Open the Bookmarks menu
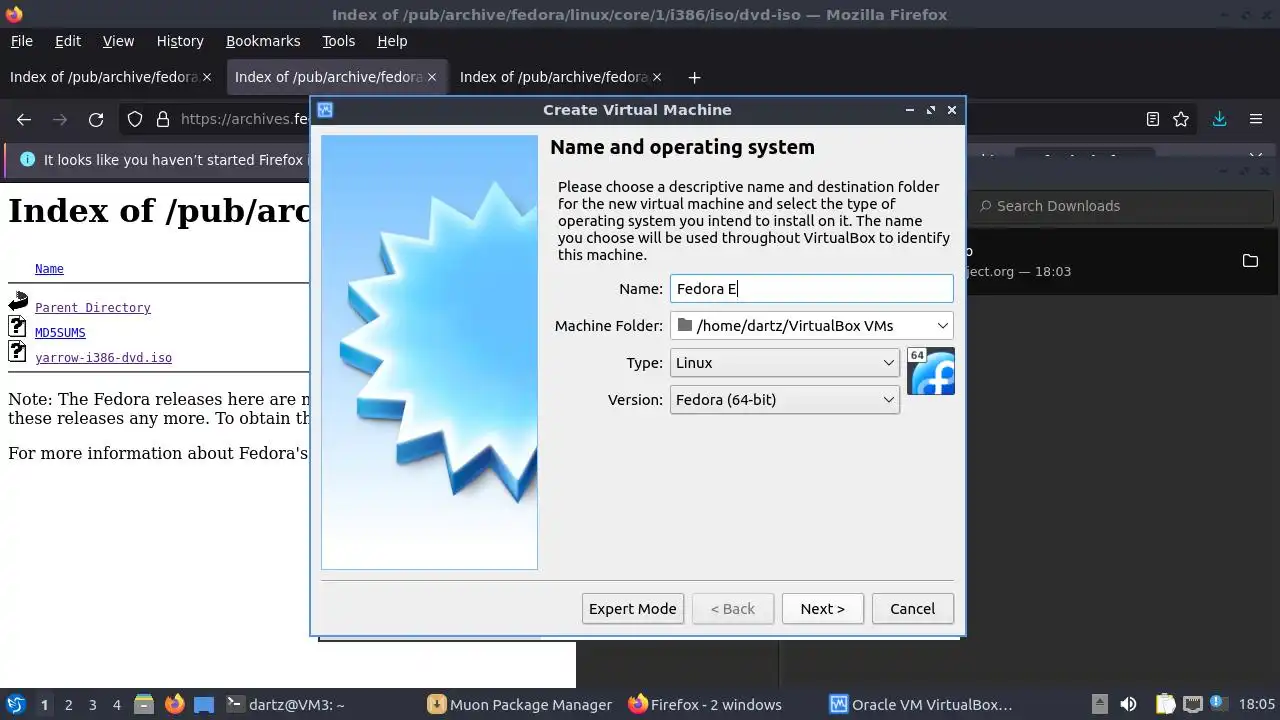 [263, 41]
